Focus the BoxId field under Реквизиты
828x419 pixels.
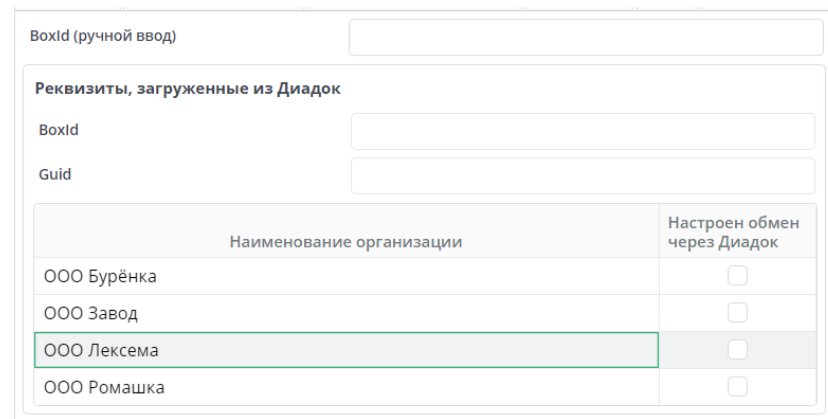tap(583, 131)
